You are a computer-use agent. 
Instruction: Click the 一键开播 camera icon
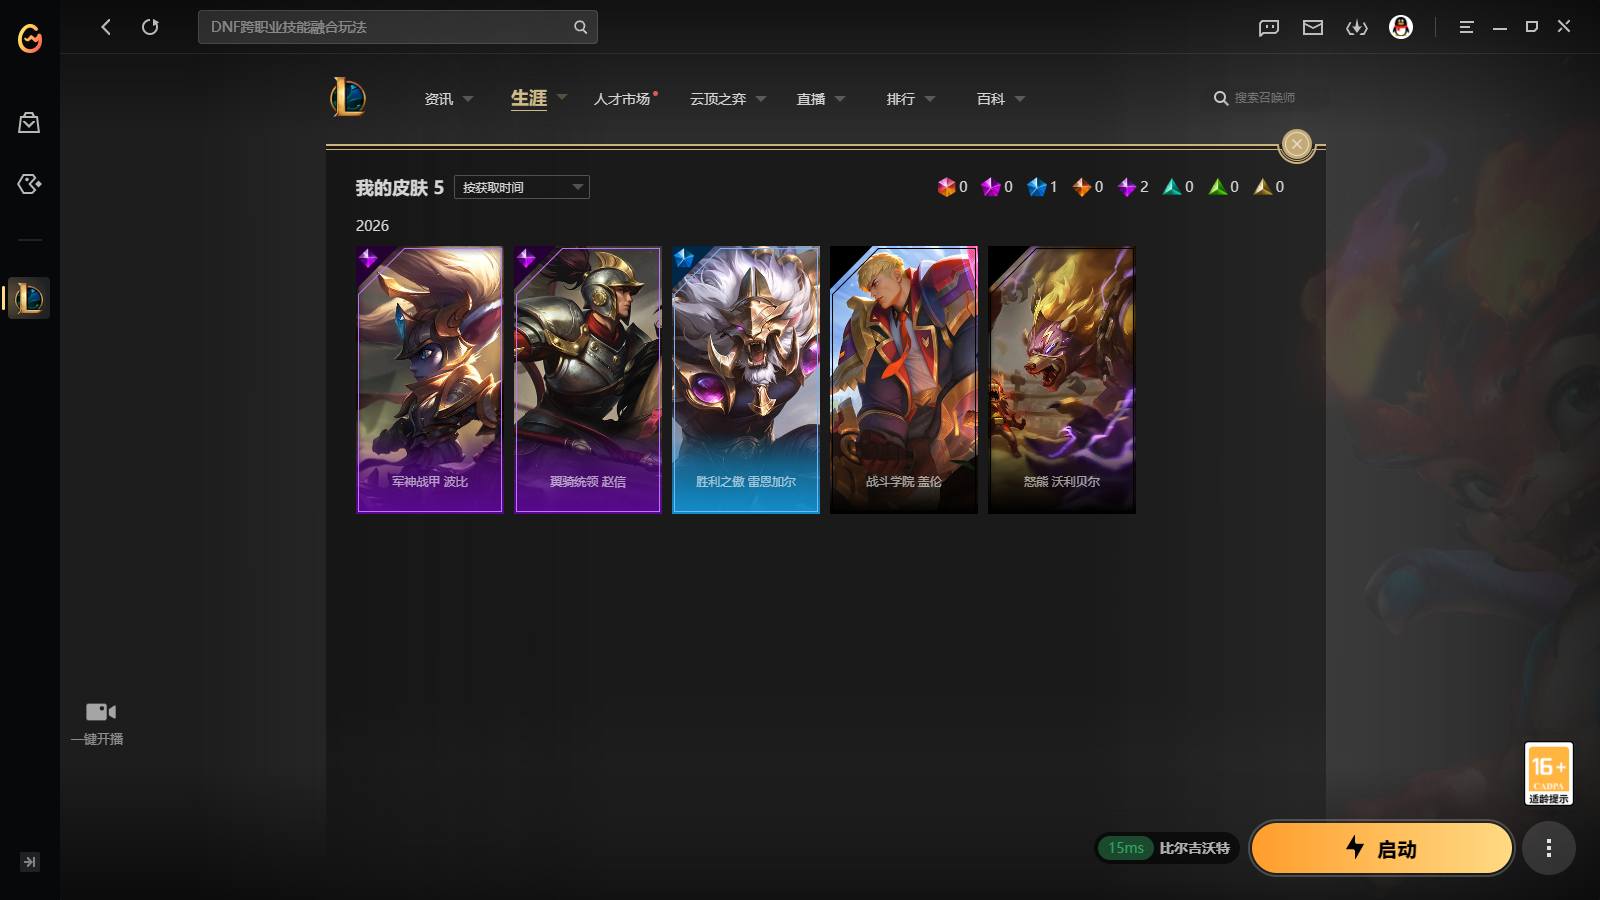click(101, 712)
